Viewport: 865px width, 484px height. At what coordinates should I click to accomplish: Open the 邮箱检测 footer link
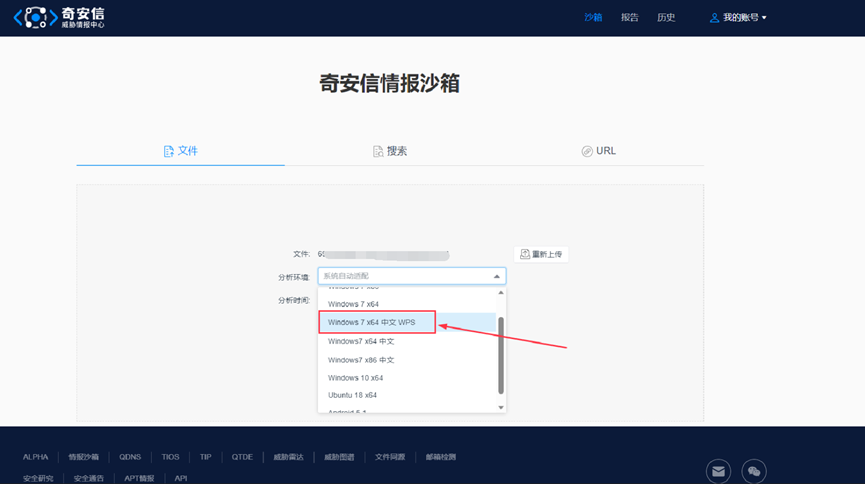441,457
